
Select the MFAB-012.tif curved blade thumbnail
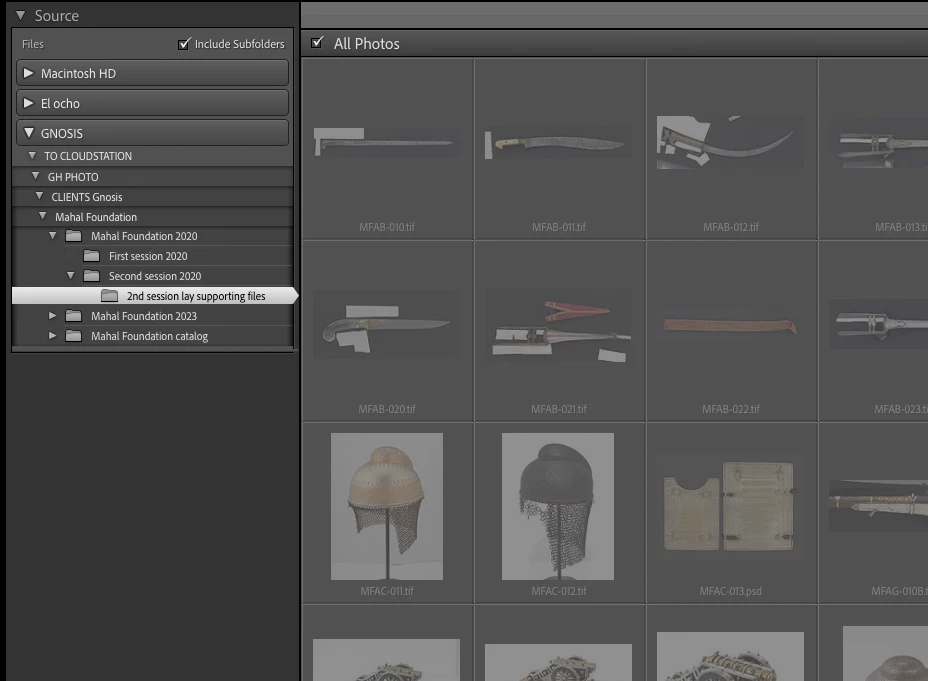coord(730,142)
